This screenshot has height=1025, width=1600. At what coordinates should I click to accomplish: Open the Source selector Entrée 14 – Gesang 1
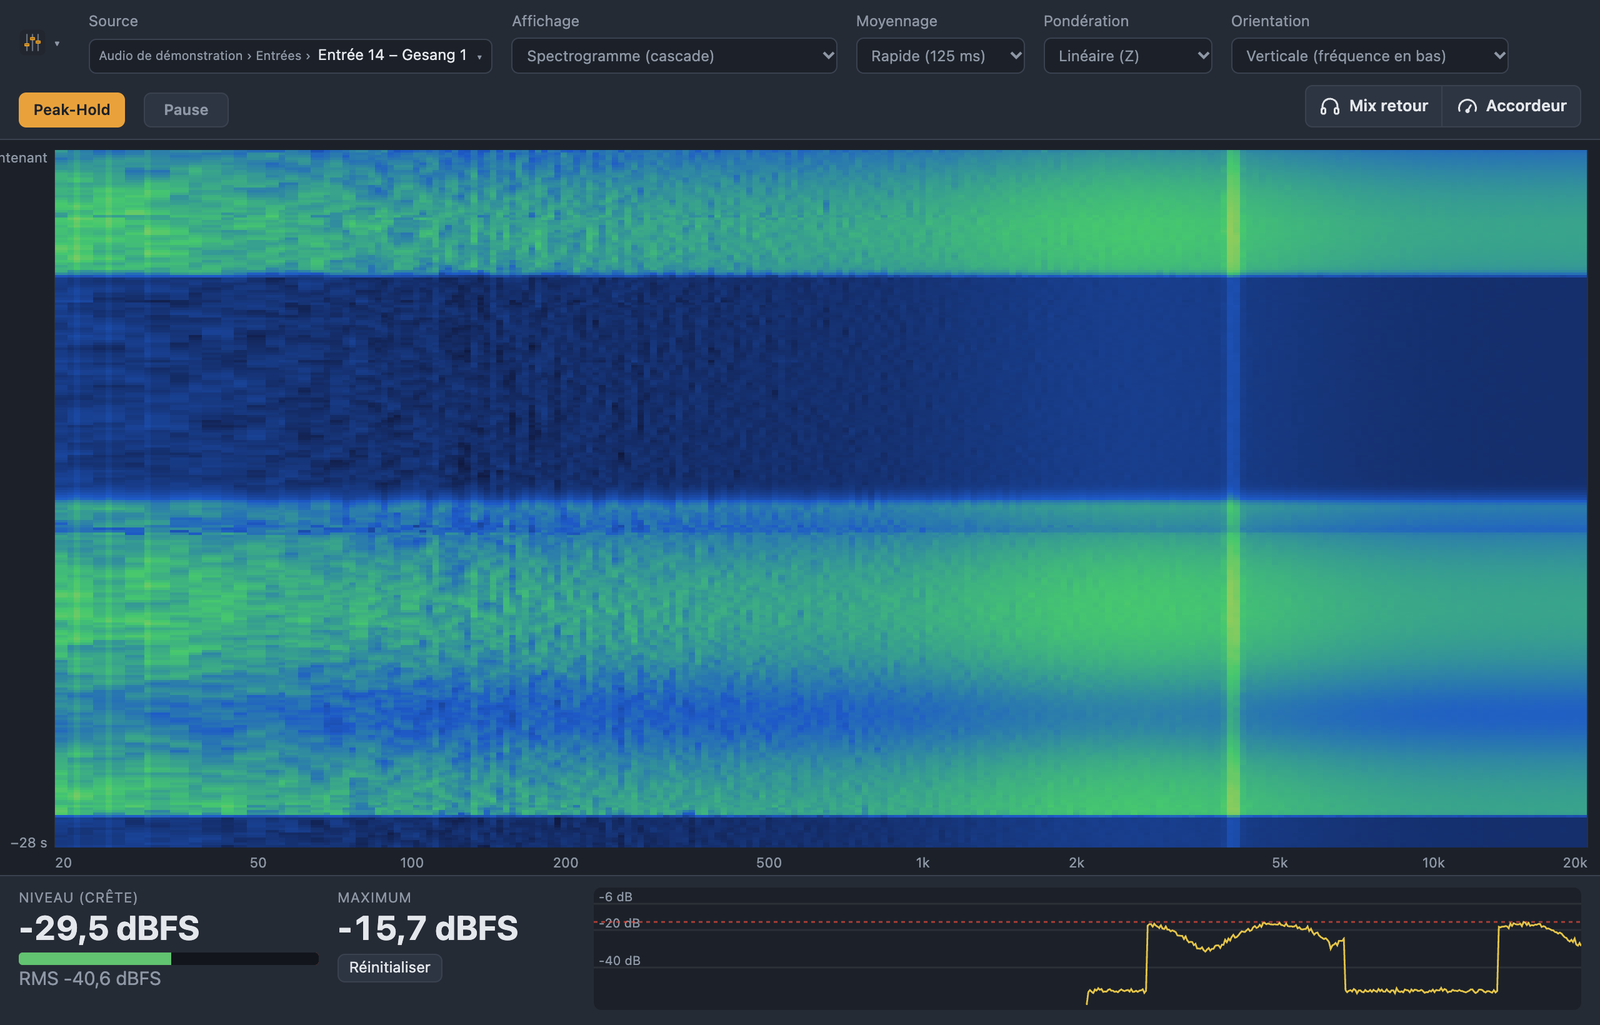point(290,56)
